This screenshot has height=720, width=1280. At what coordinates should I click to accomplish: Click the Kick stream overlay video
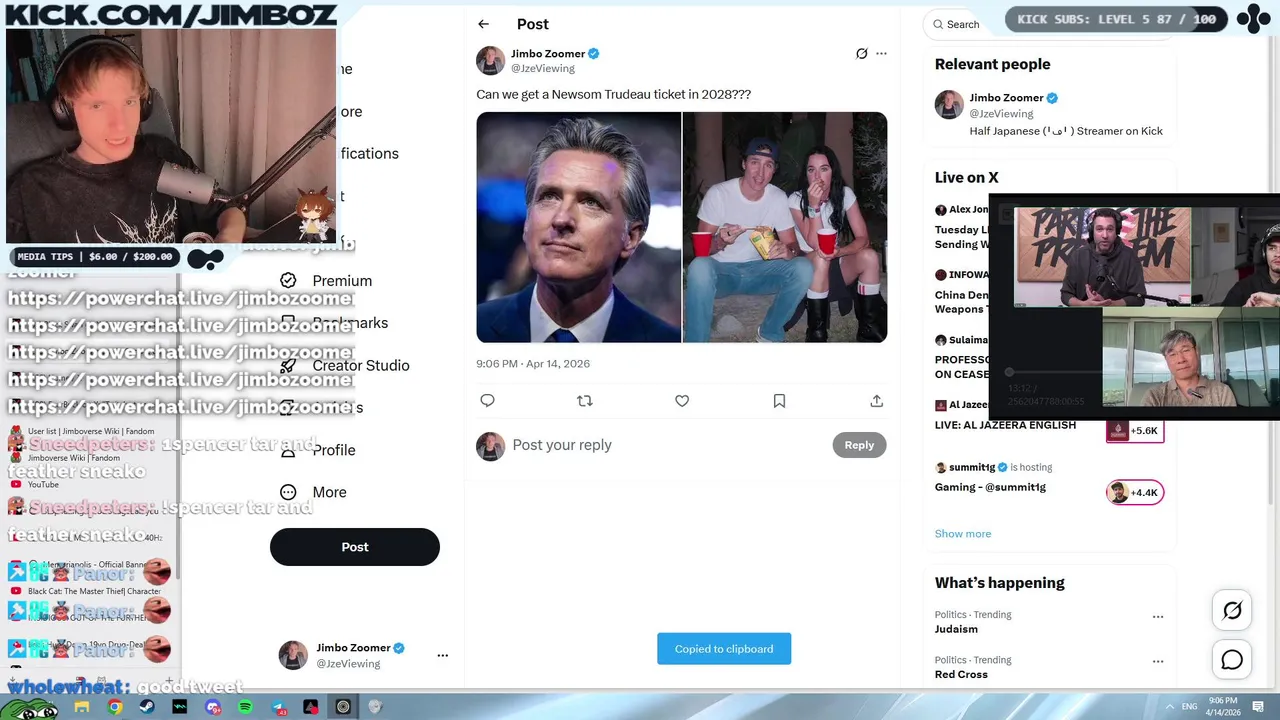[1135, 307]
